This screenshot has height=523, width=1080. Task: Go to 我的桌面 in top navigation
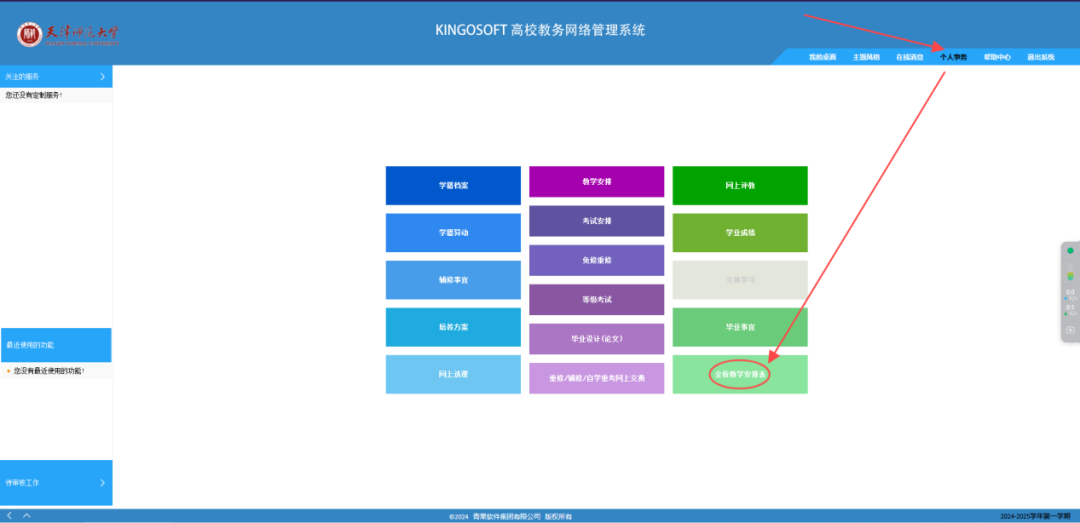(x=822, y=57)
